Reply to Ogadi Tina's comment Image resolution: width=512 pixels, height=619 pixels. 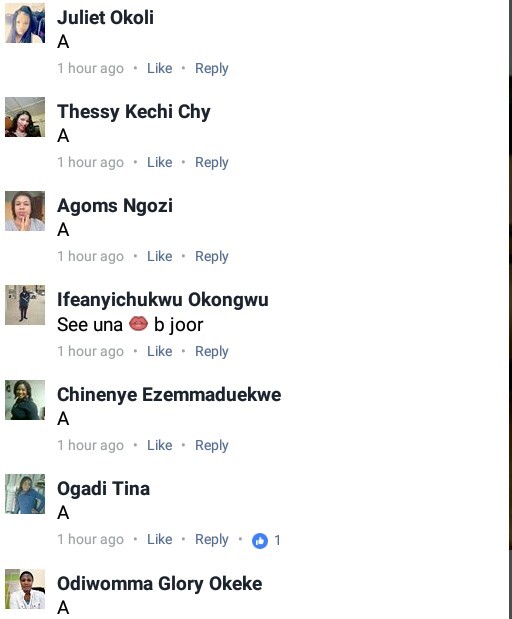click(x=212, y=540)
